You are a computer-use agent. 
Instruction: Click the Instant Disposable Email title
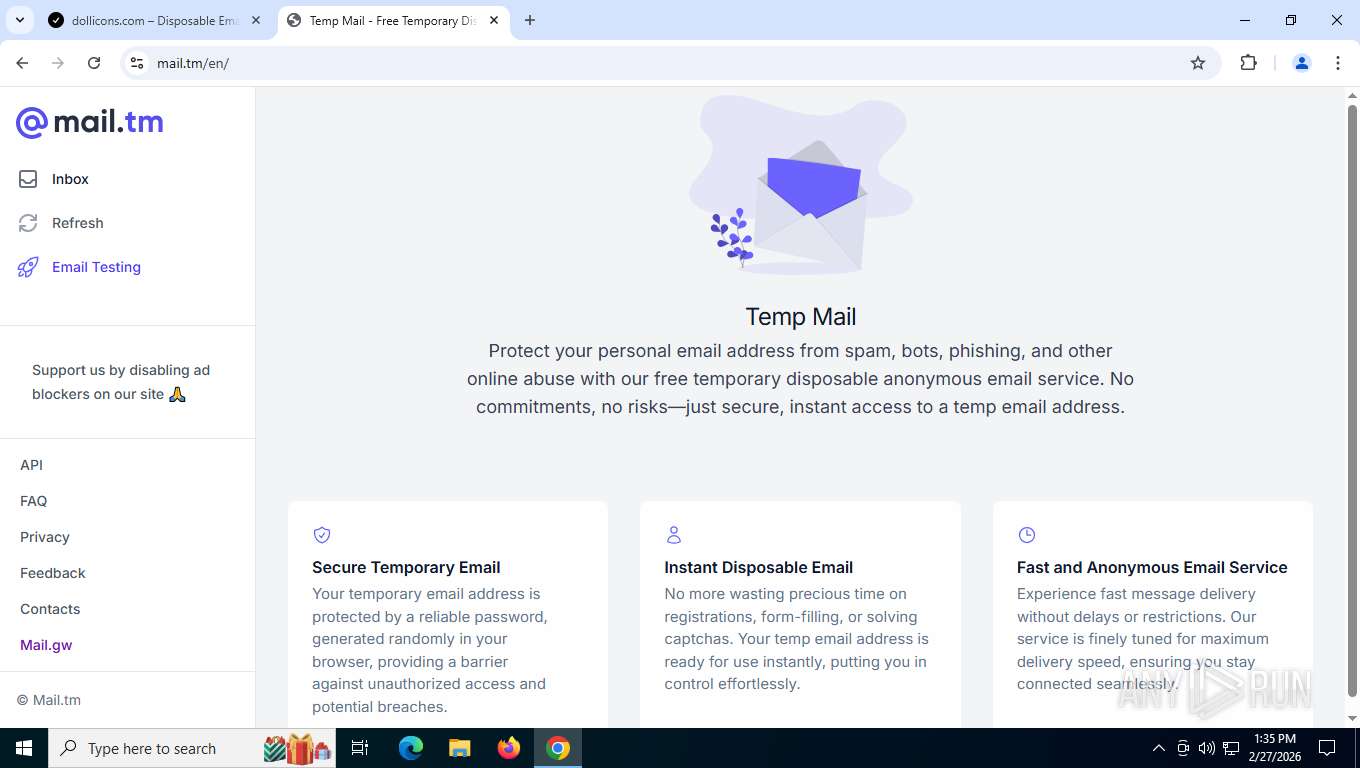point(759,567)
